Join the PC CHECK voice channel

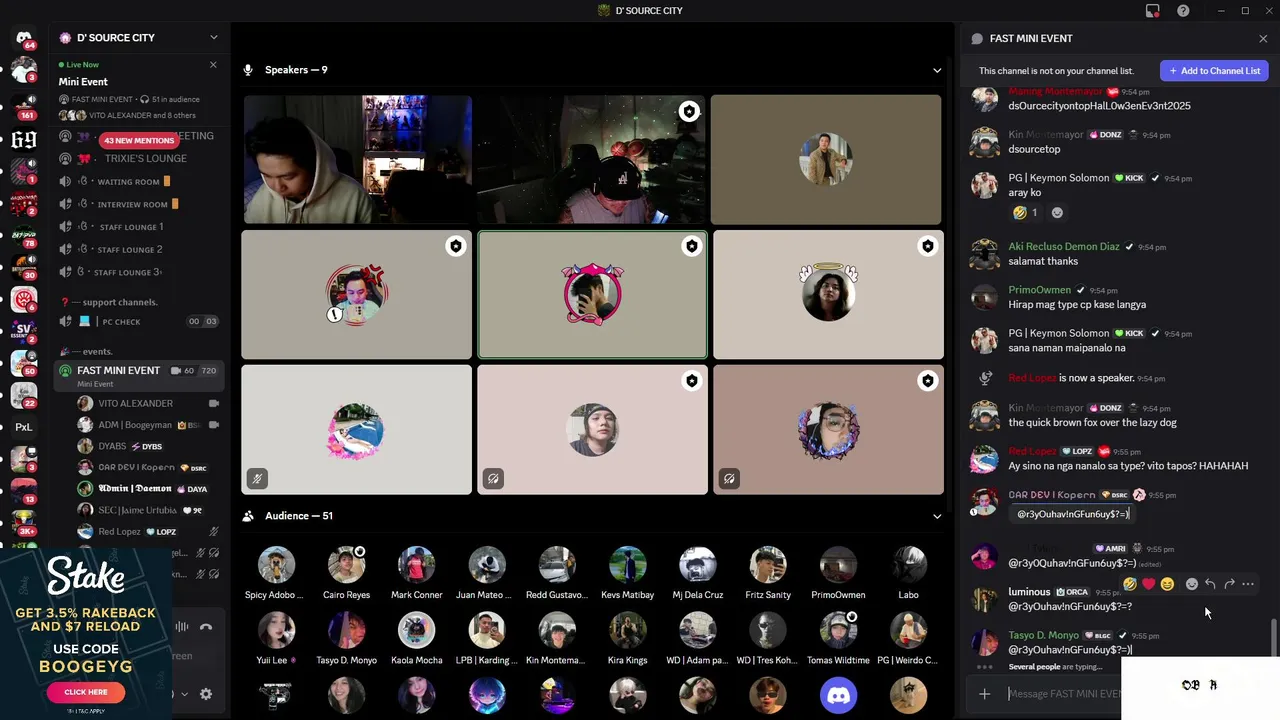138,321
